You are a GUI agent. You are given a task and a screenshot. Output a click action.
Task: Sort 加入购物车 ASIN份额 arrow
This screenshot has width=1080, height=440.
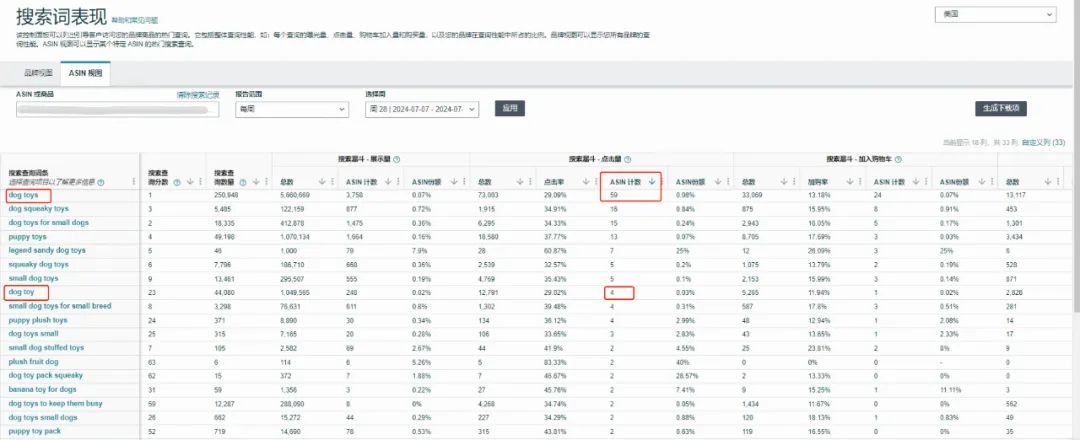click(982, 182)
